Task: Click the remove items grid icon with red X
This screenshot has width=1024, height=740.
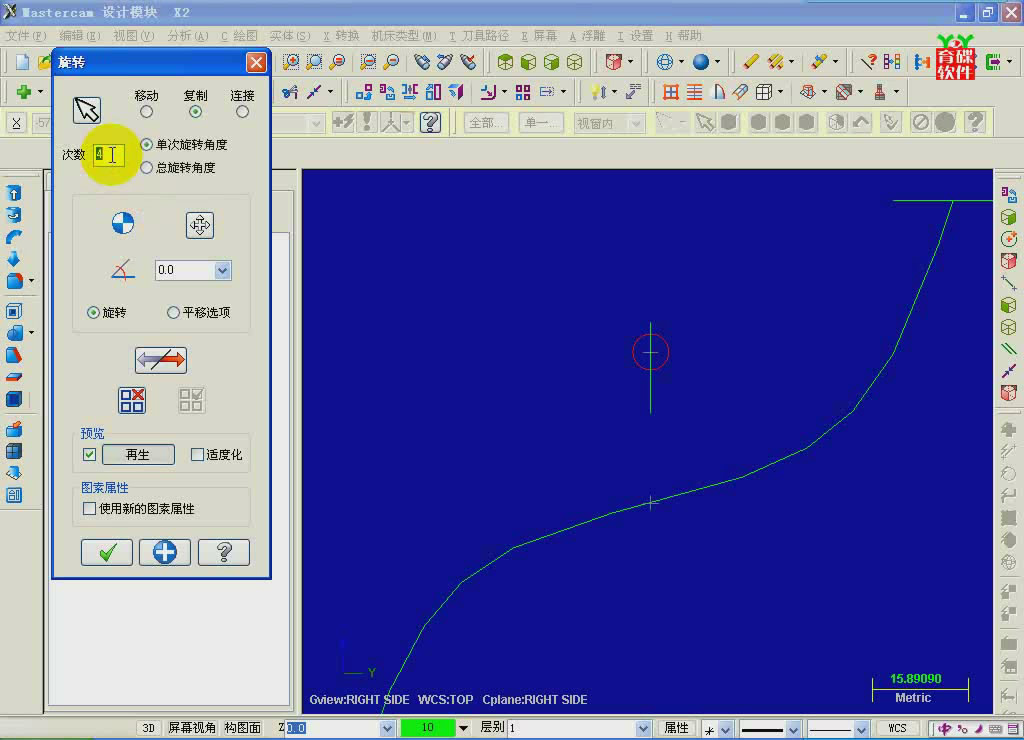Action: [x=132, y=400]
